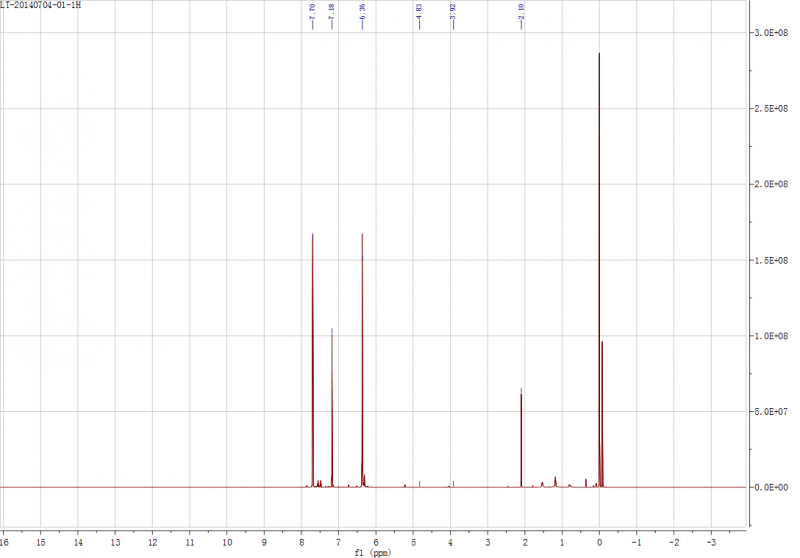The width and height of the screenshot is (800, 558).
Task: Click the tall spectrum peak at 7.70 ppm
Action: click(313, 361)
